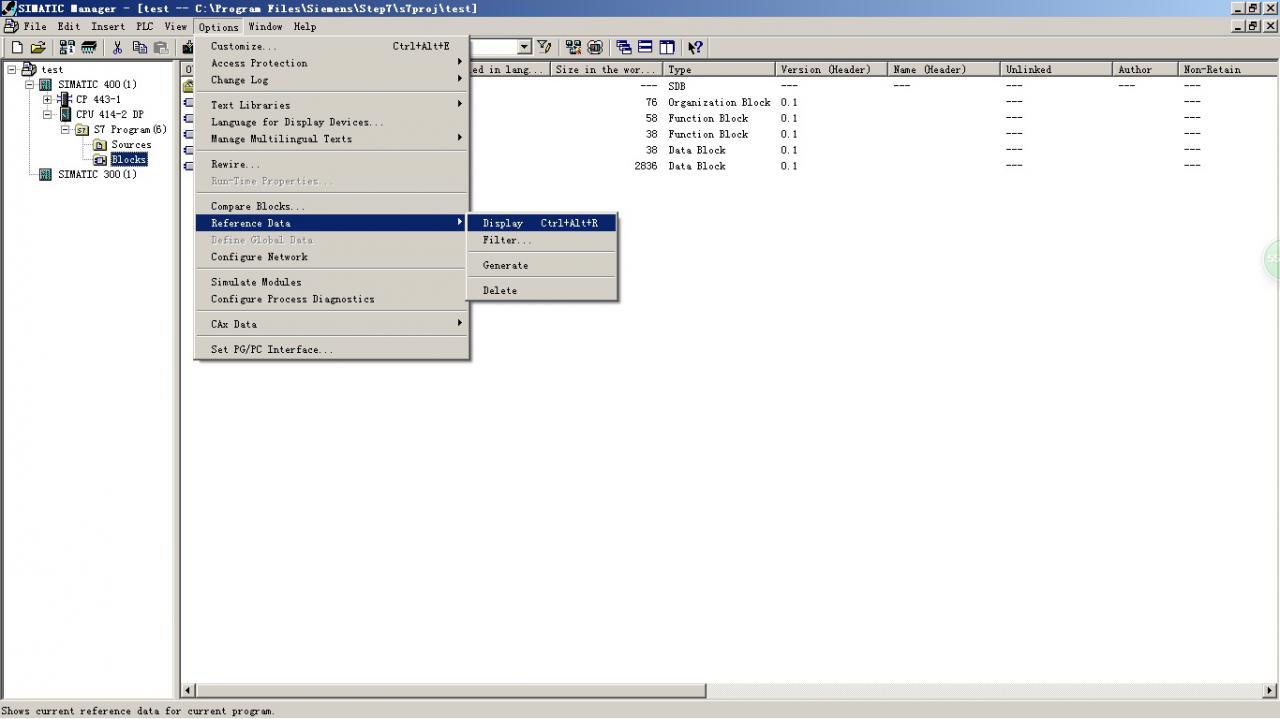
Task: Click the S7 Memory Card toolbar icon
Action: point(89,47)
